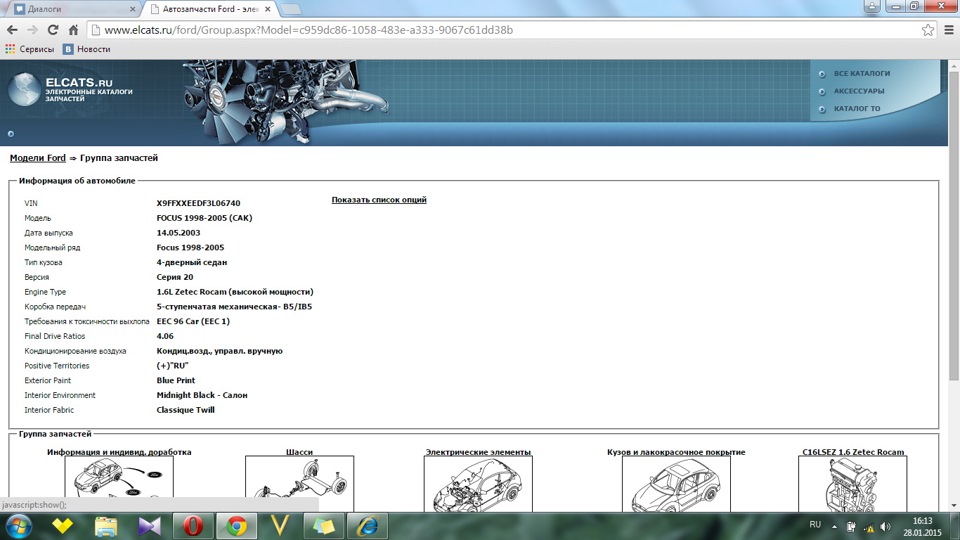Open File Explorer from taskbar
Screen dimensions: 960x540
coord(105,526)
